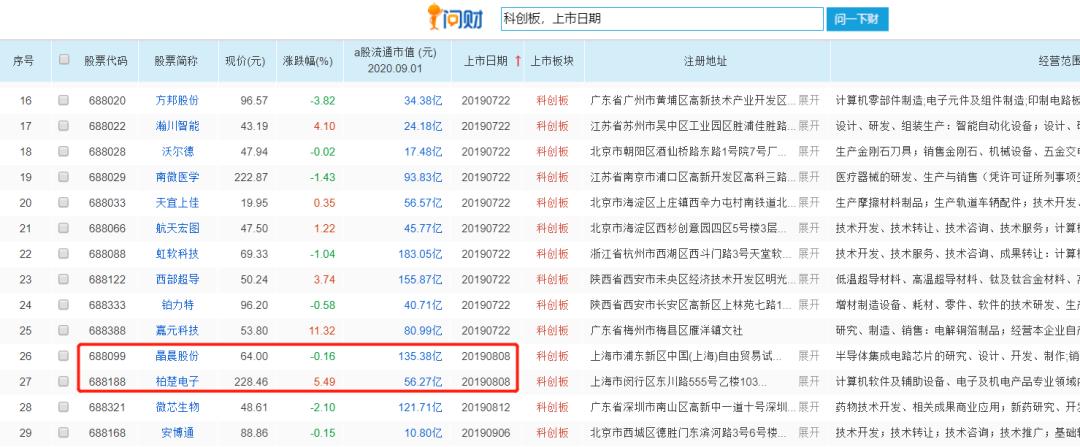
Task: Click 科创板 board cell in 方邦股份 row
Action: point(552,101)
